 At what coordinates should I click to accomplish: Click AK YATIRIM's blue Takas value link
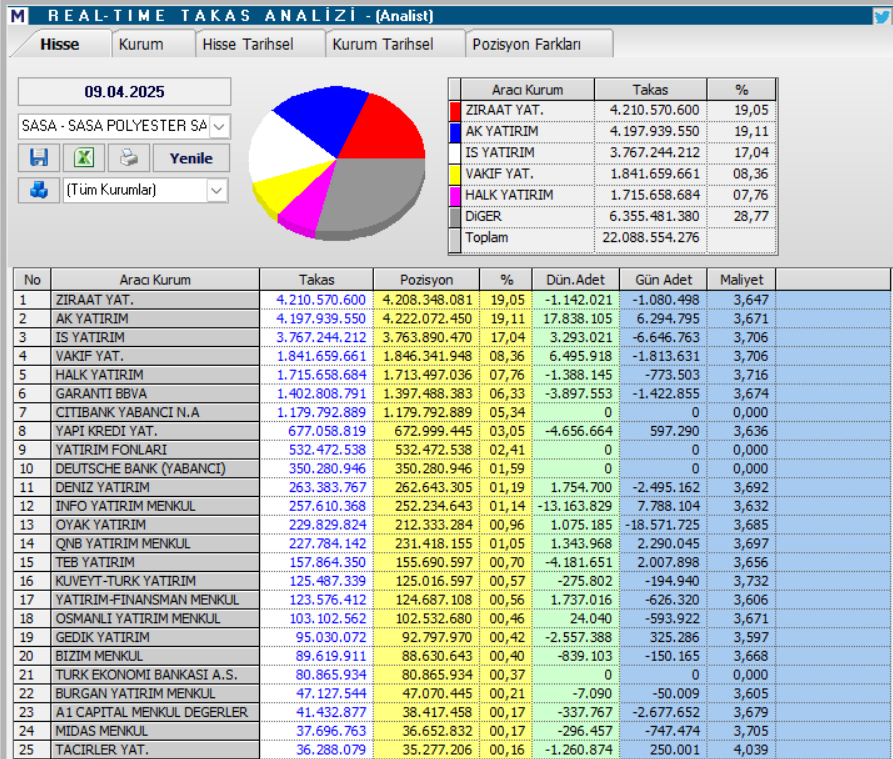point(321,318)
